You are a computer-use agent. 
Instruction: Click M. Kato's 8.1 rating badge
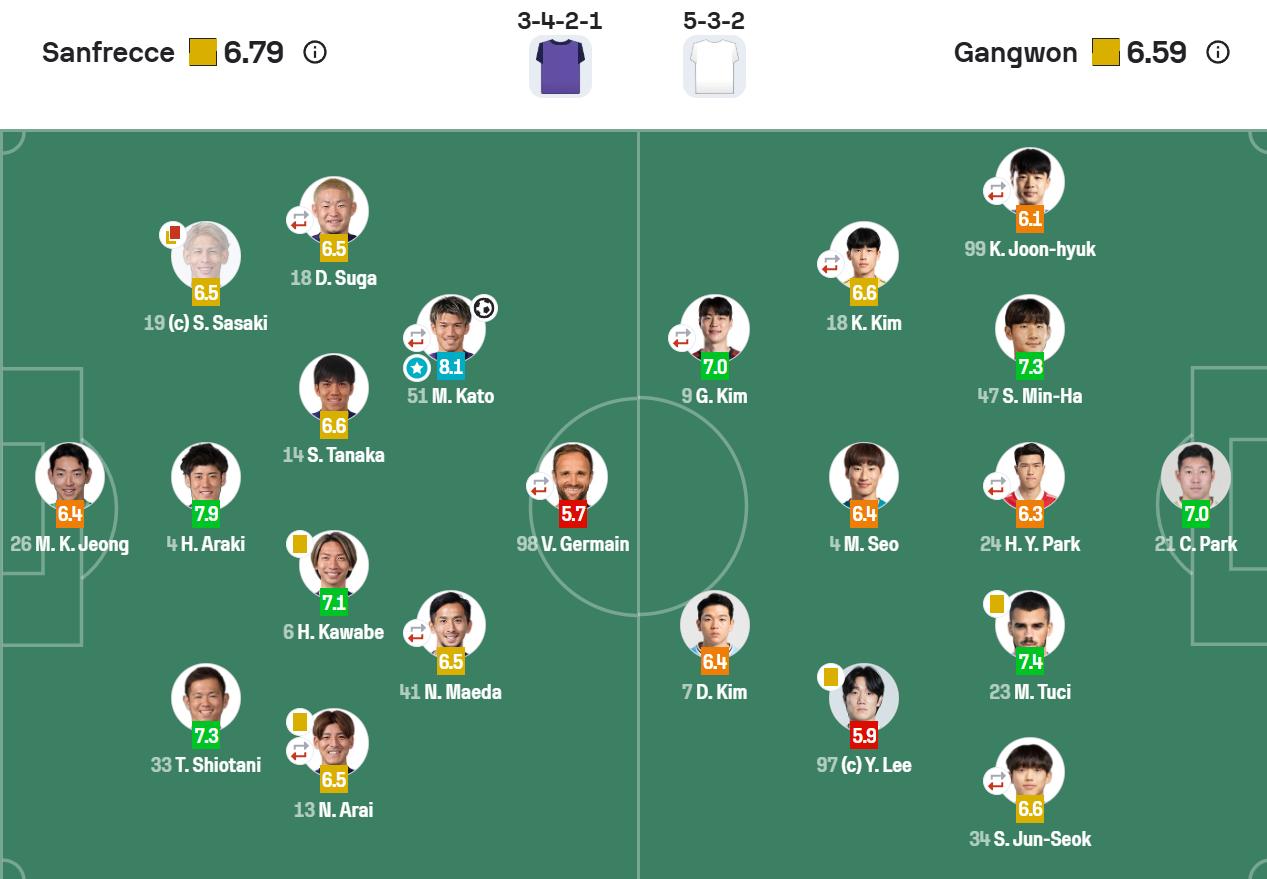coord(451,367)
